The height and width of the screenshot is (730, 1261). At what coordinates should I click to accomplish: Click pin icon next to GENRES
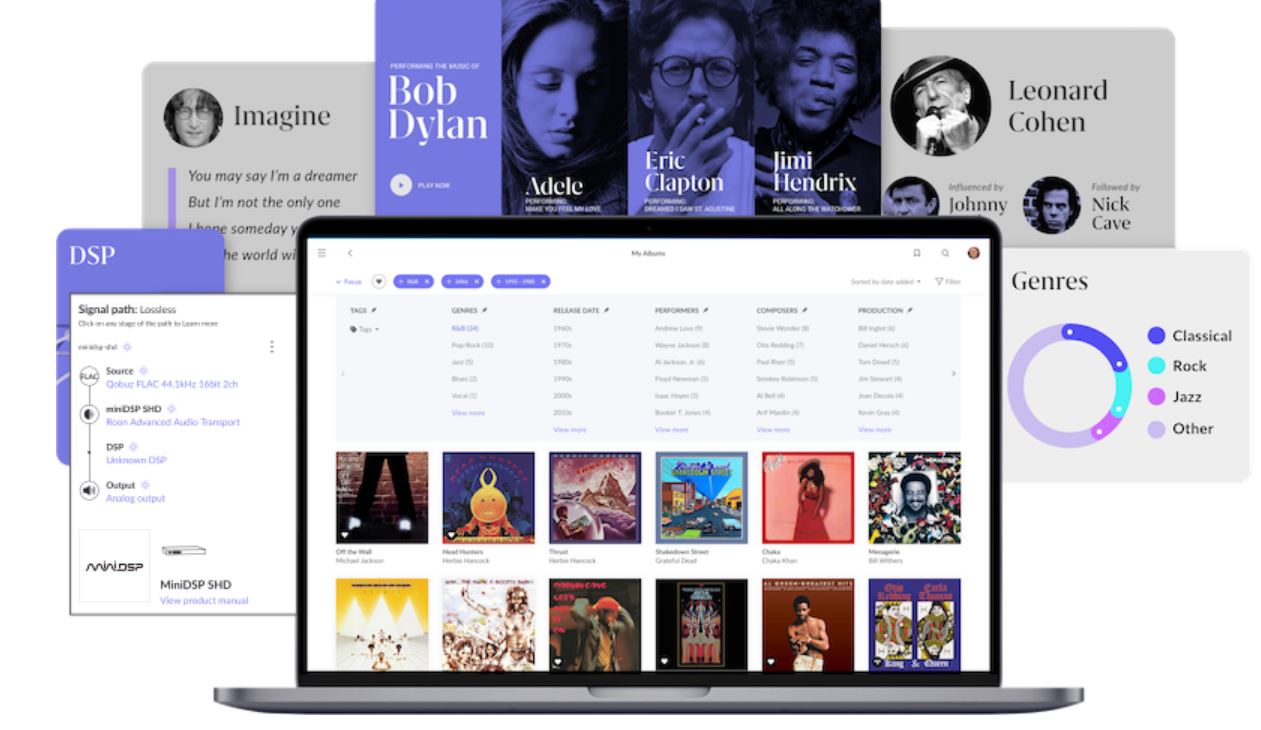[x=484, y=311]
